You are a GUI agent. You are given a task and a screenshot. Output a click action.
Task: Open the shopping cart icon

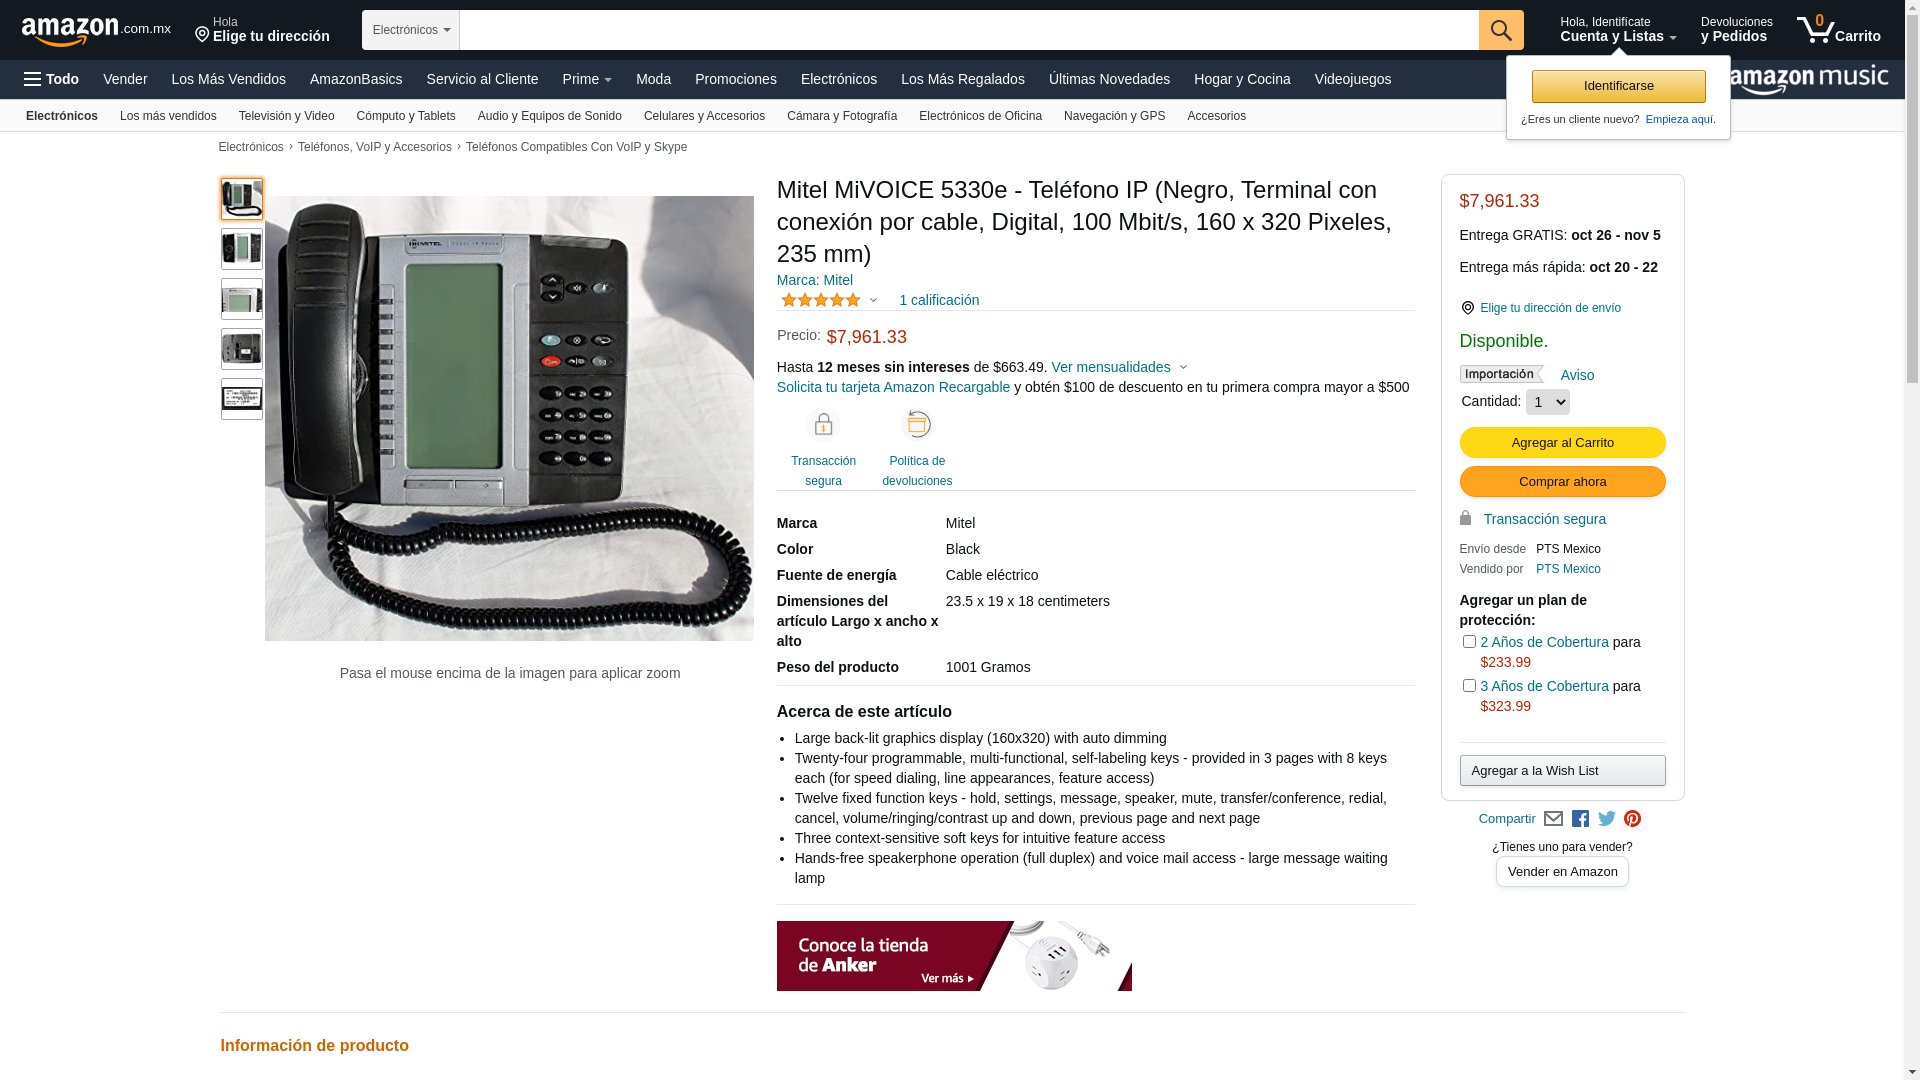click(x=1838, y=30)
